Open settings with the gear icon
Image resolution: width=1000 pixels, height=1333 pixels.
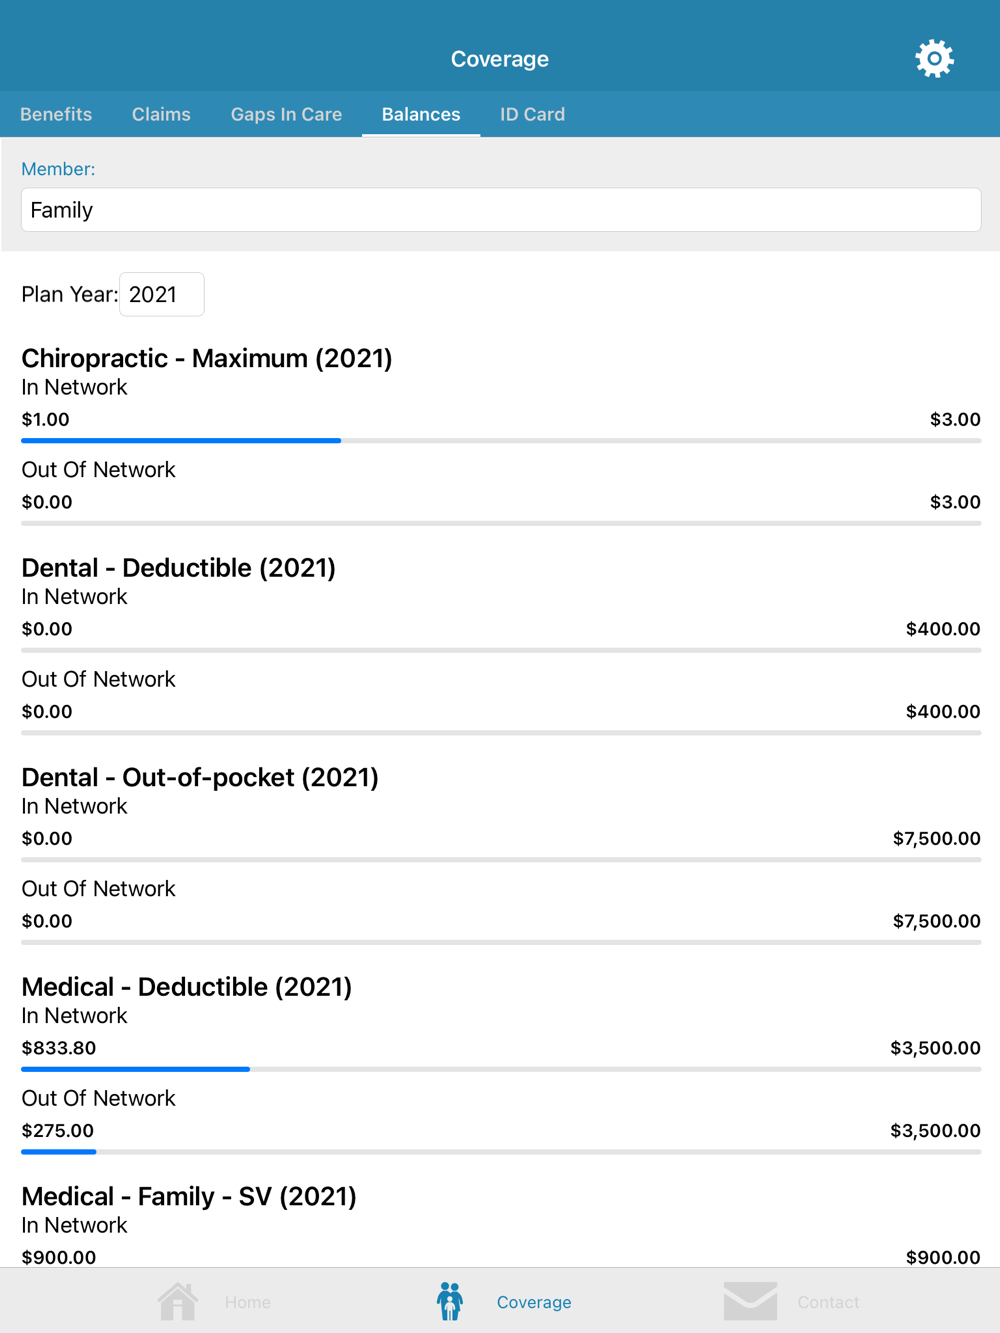pyautogui.click(x=934, y=59)
